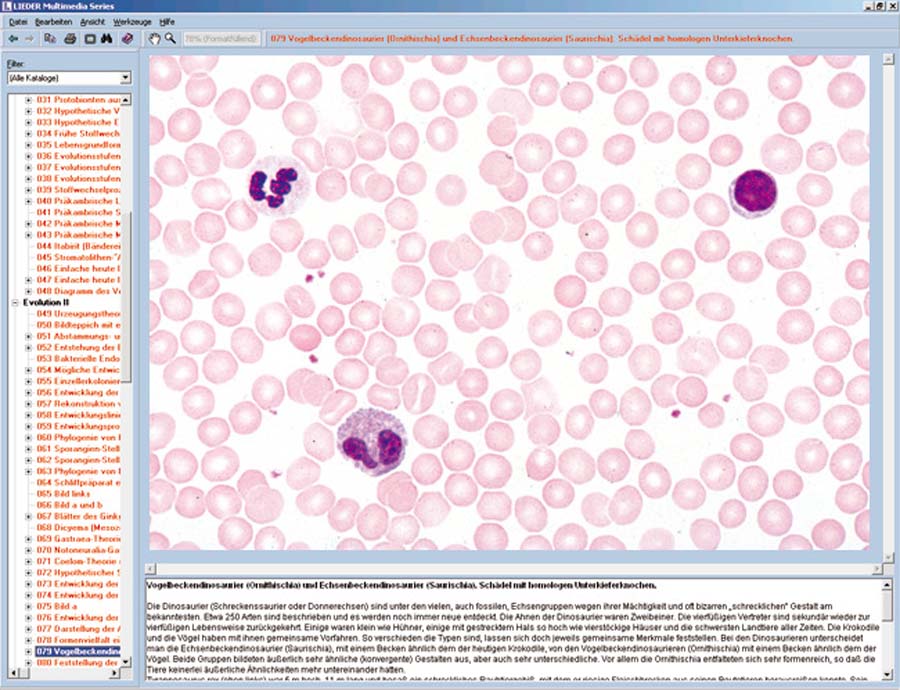Click the printer icon

(70, 38)
